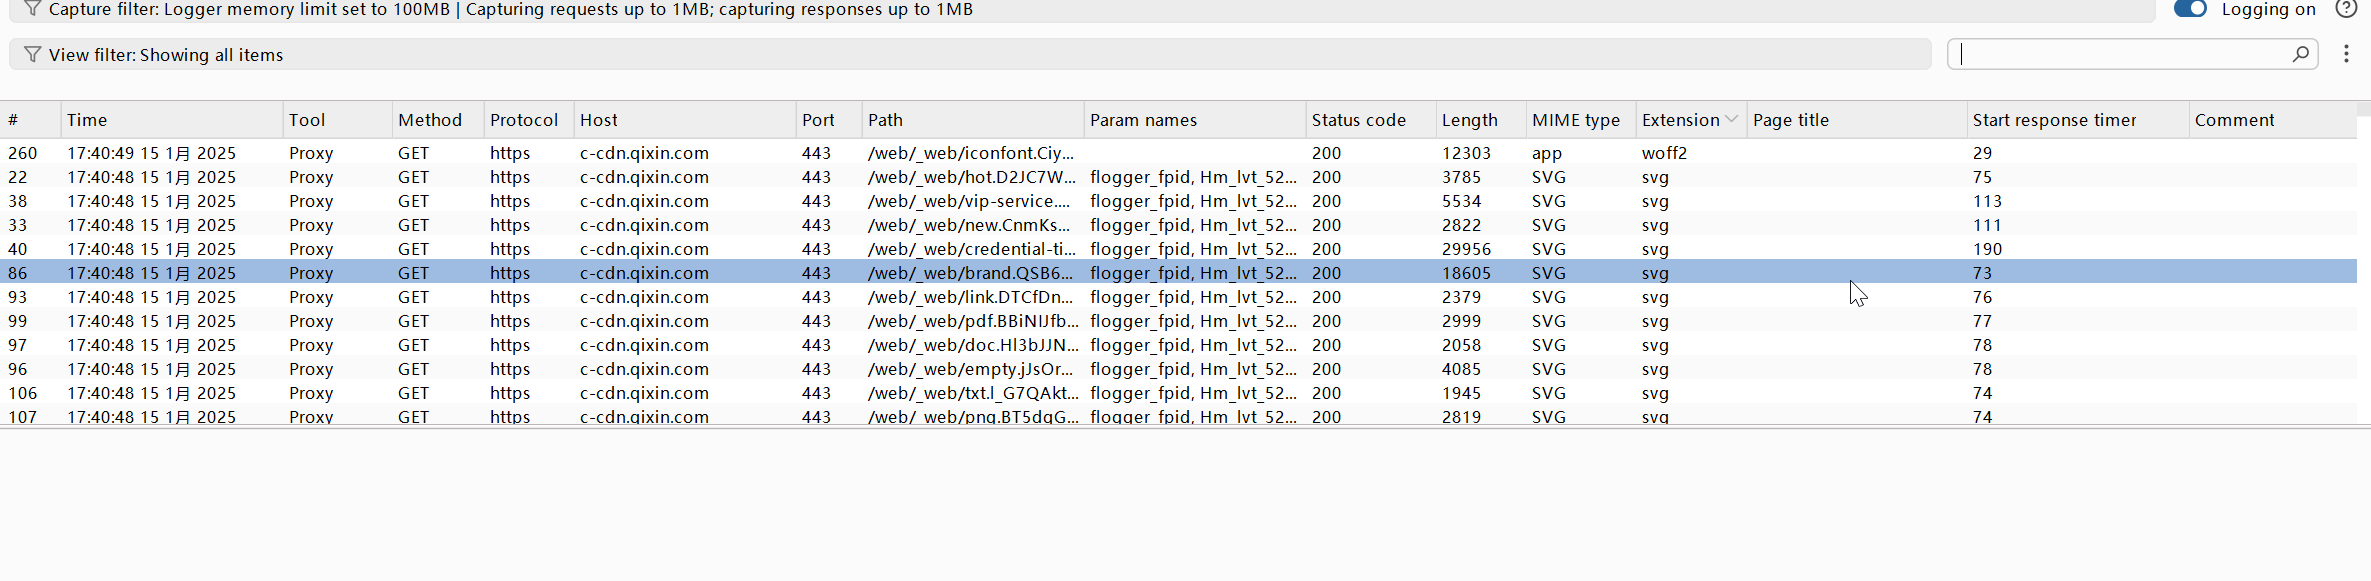Click the view filter funnel icon
The image size is (2371, 581).
[x=32, y=54]
